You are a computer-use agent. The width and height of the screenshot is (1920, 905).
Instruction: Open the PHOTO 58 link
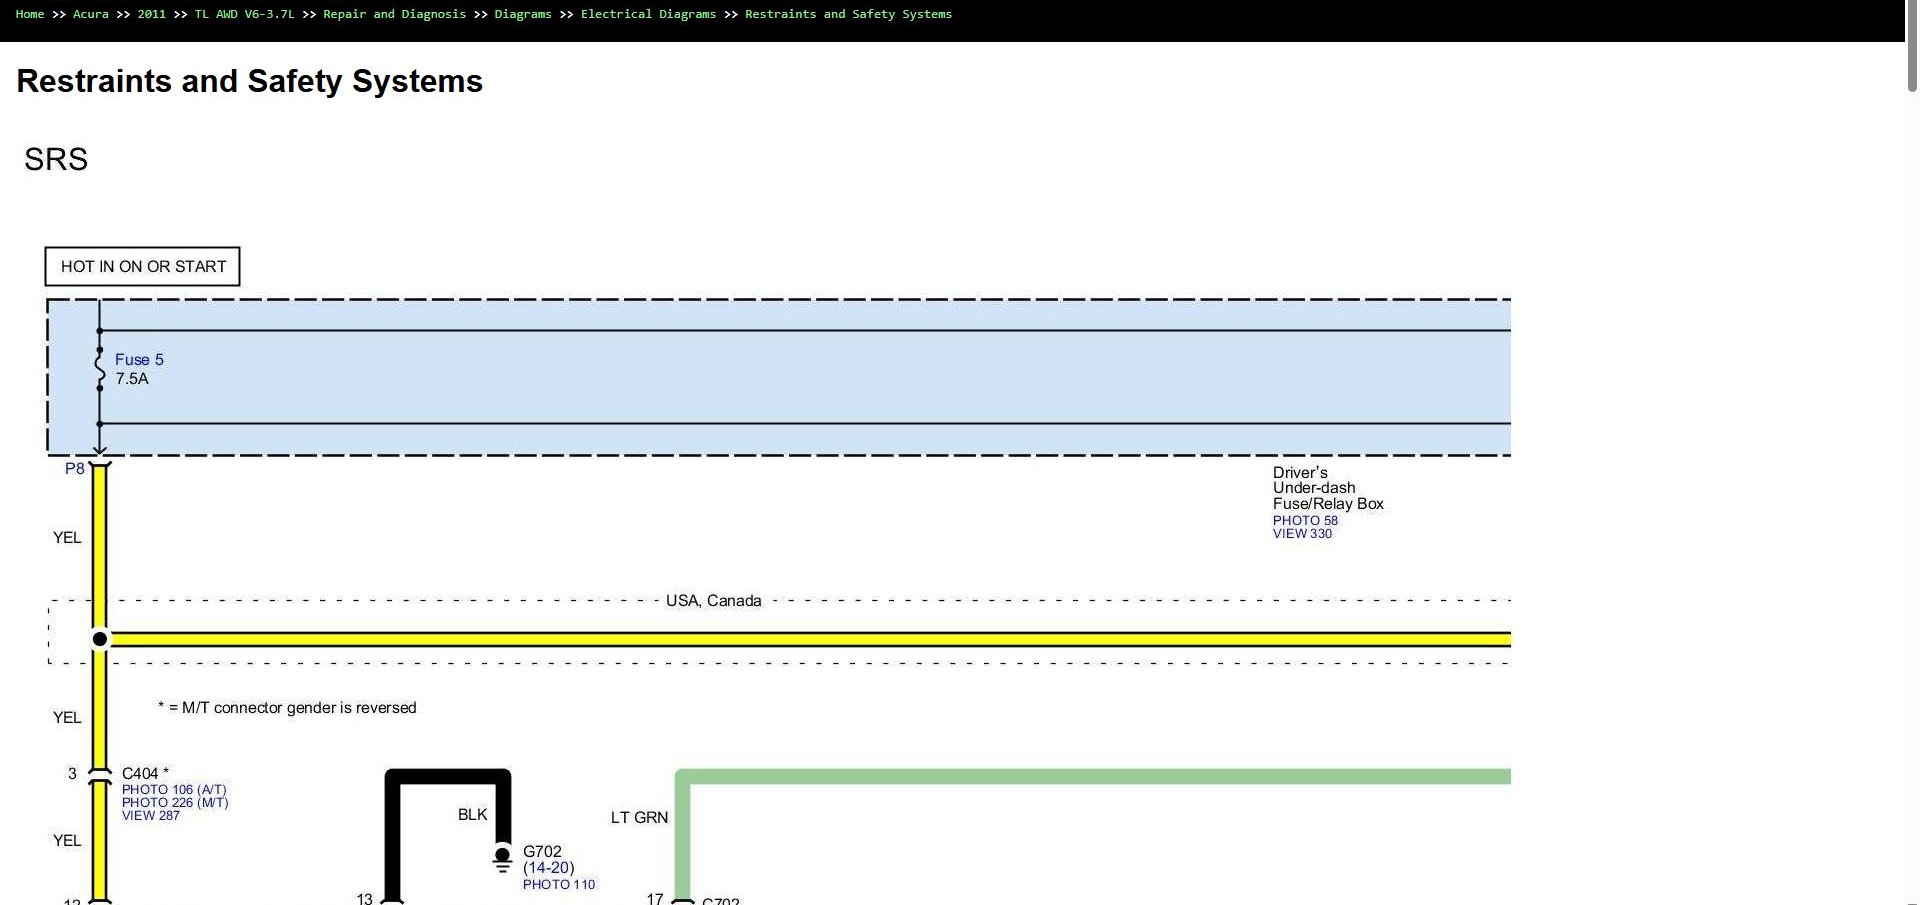[x=1305, y=520]
